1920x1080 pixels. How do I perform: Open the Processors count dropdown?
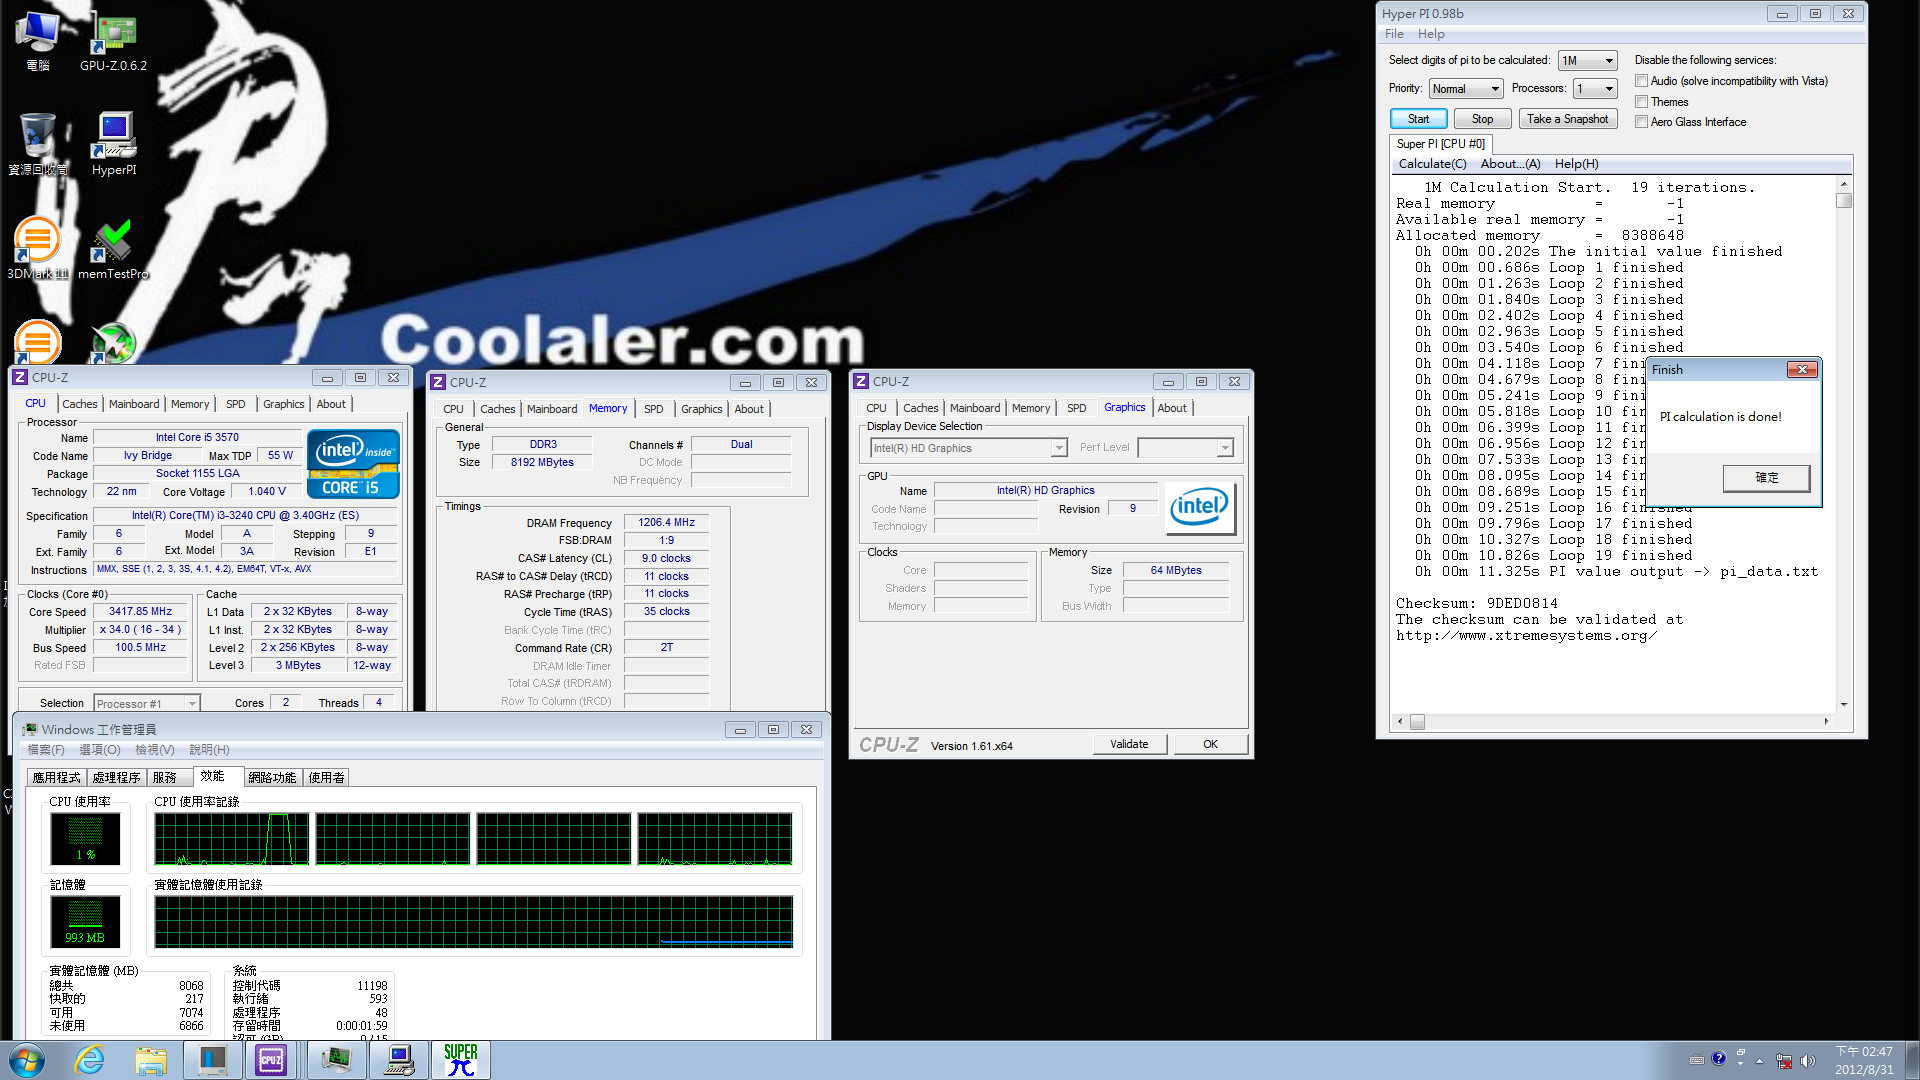(1595, 89)
